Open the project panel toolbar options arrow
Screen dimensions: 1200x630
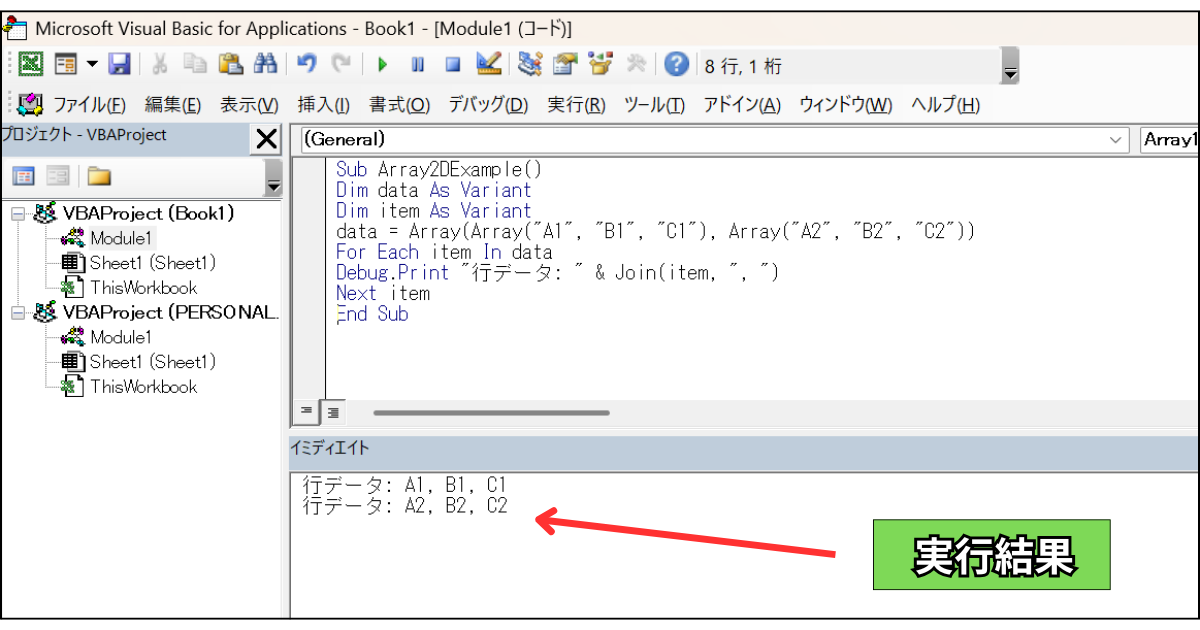(x=273, y=177)
